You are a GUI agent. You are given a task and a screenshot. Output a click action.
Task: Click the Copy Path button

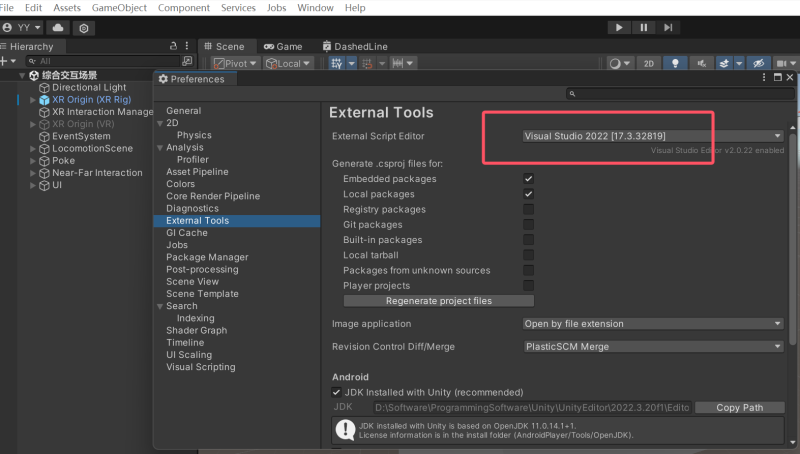[x=739, y=408]
